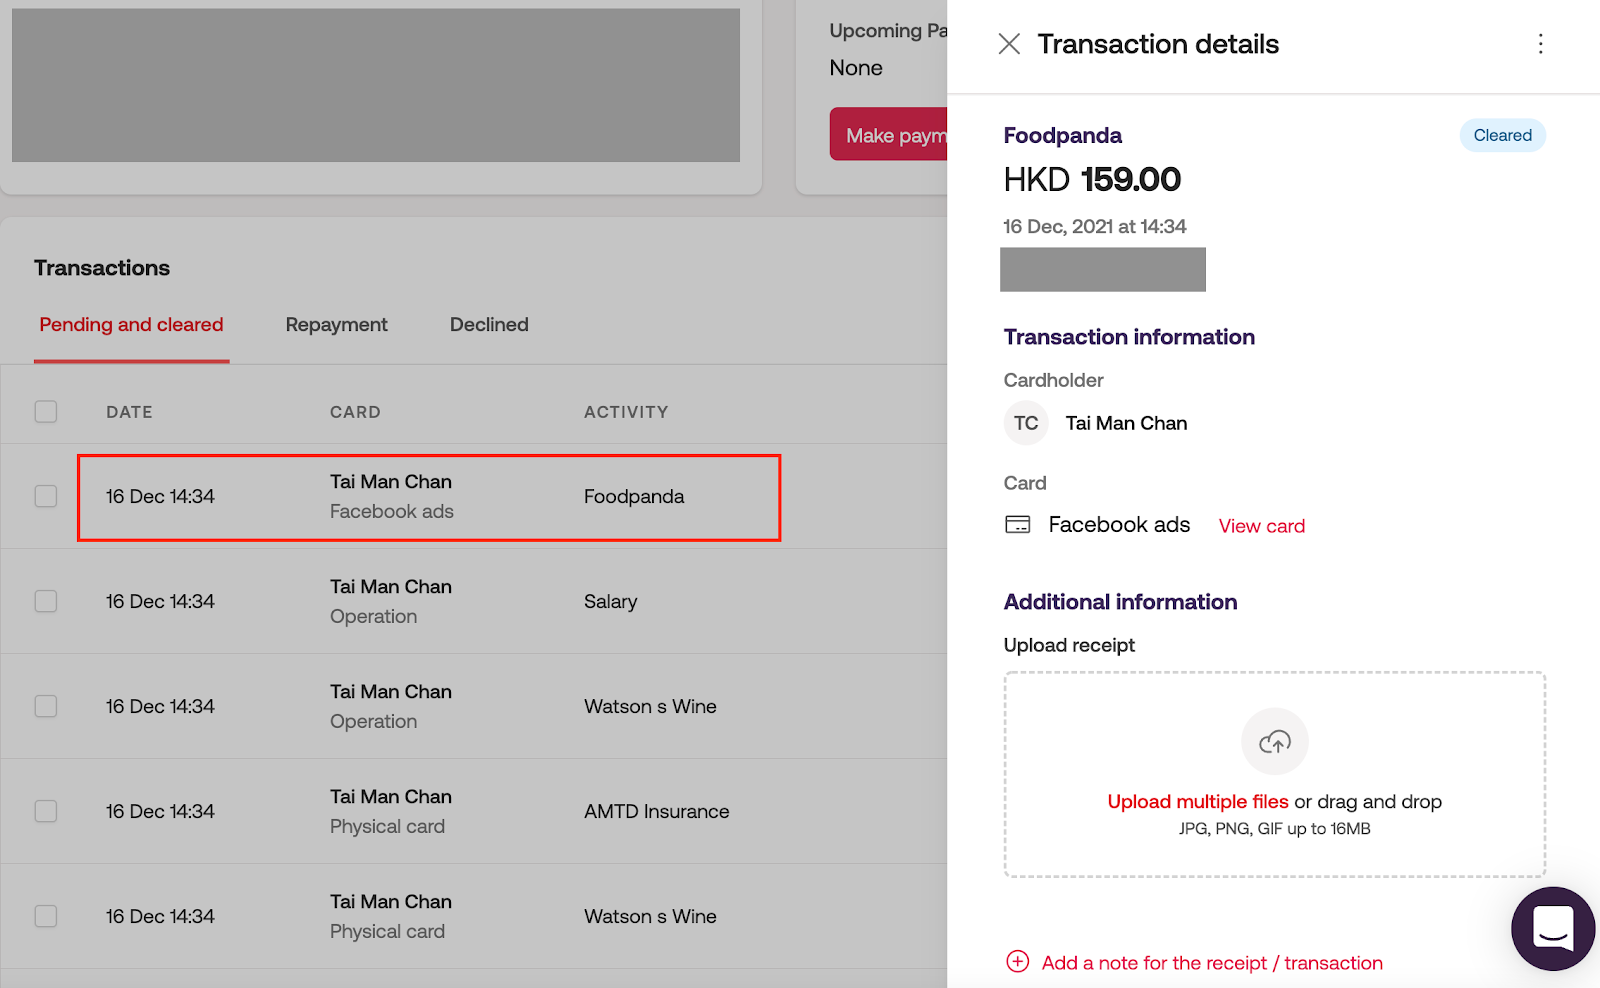Click the plus icon to add note

click(1017, 962)
